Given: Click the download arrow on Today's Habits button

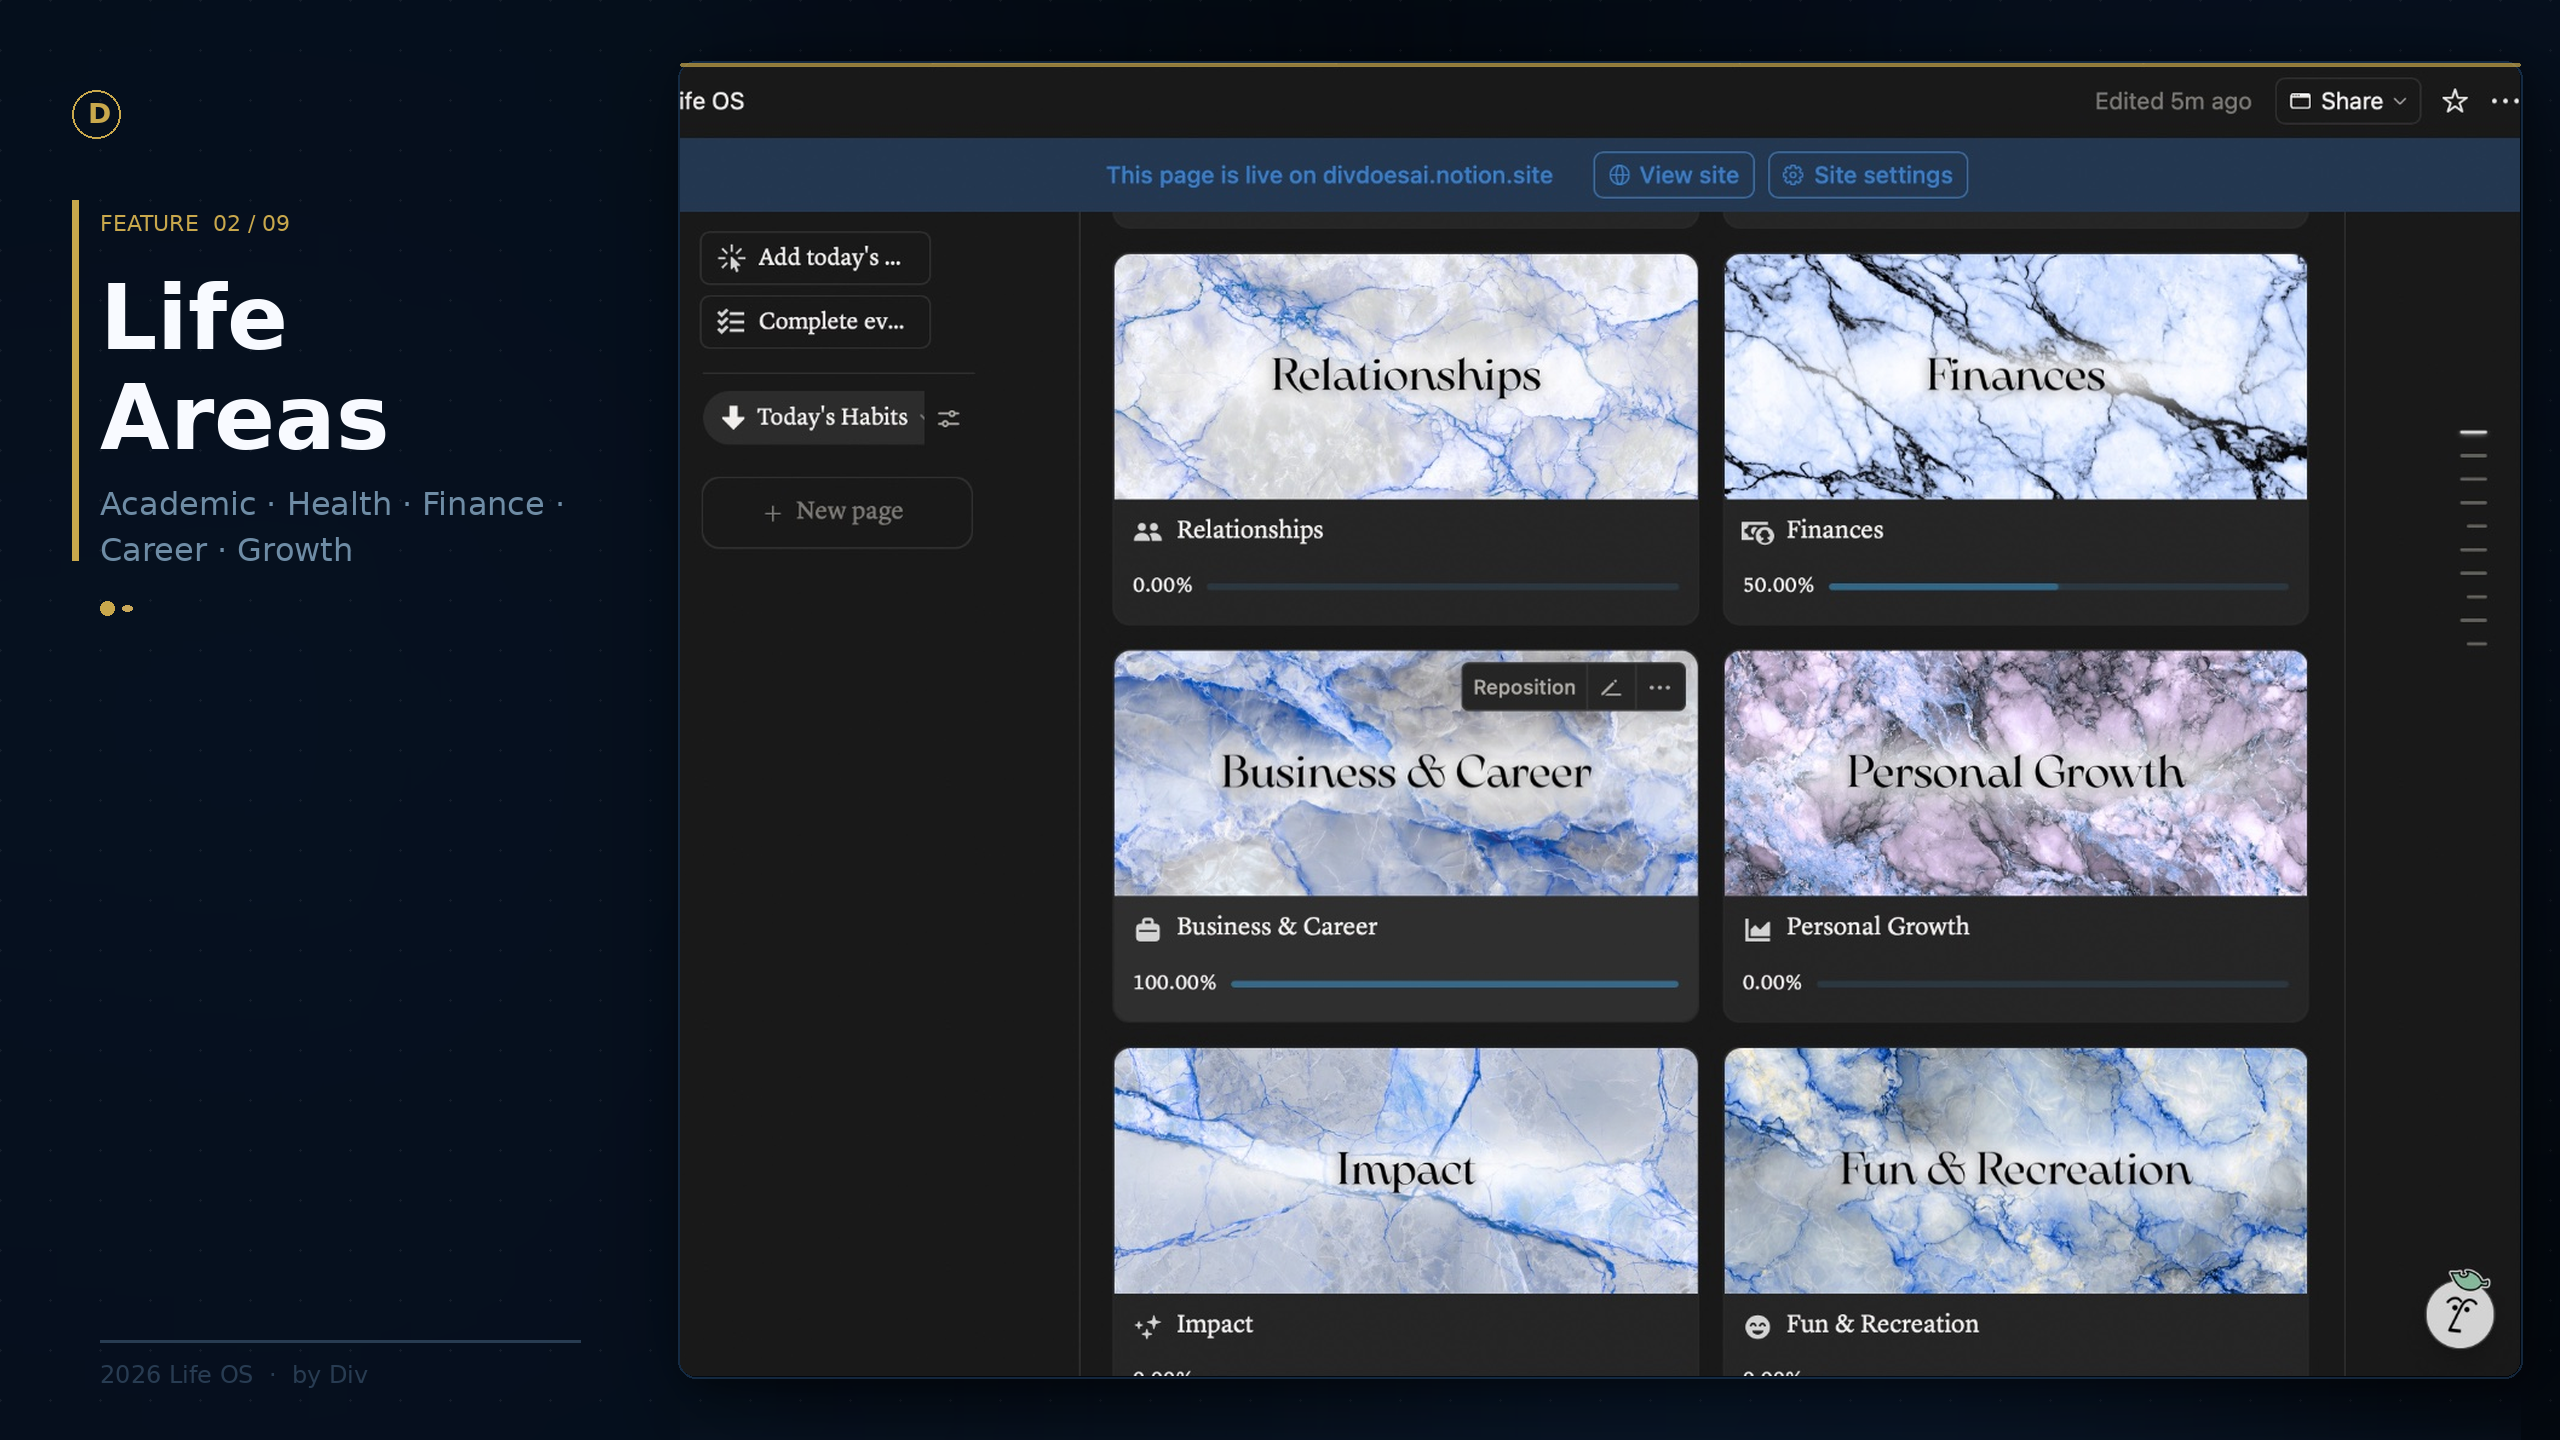Looking at the screenshot, I should (733, 417).
